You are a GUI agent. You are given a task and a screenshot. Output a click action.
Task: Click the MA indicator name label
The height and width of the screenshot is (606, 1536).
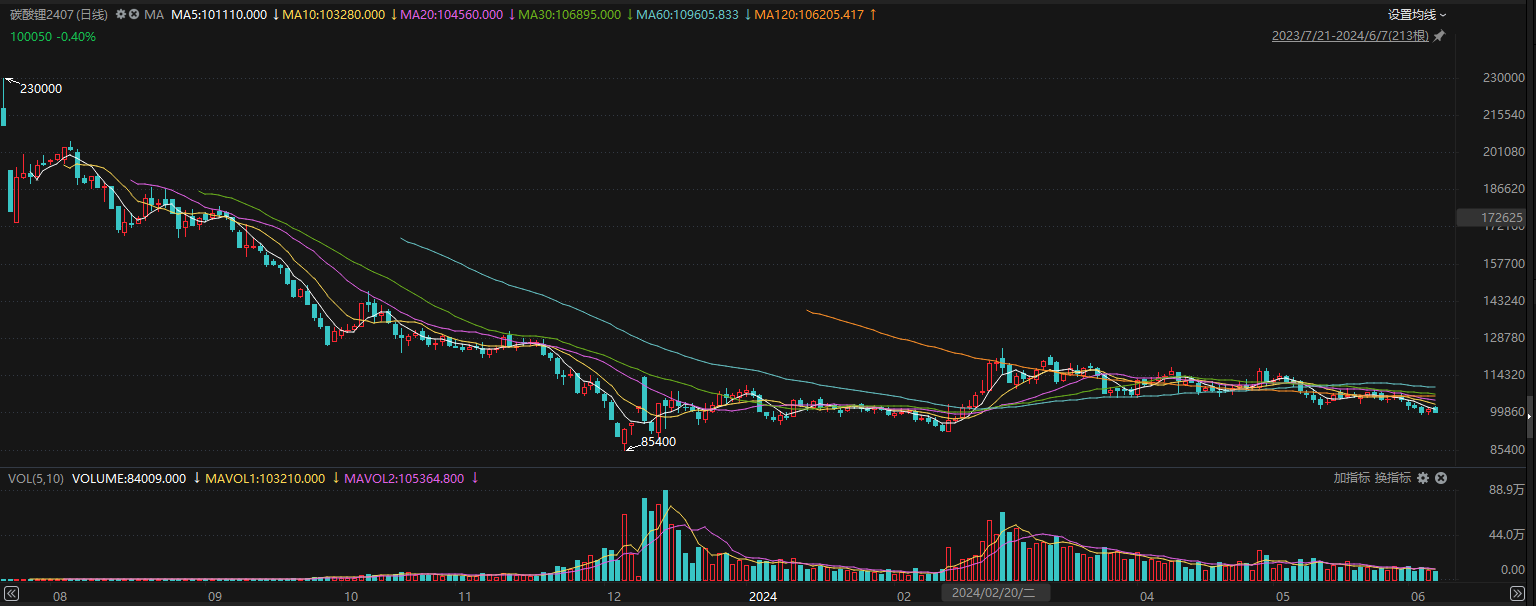pyautogui.click(x=154, y=15)
